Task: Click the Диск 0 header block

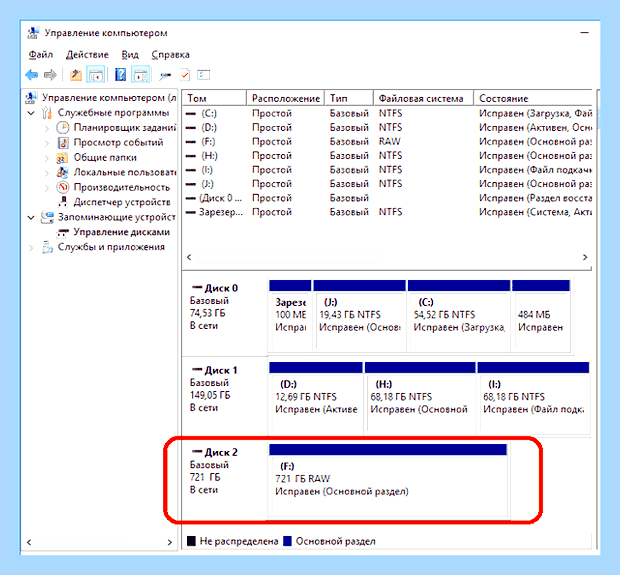Action: (225, 314)
